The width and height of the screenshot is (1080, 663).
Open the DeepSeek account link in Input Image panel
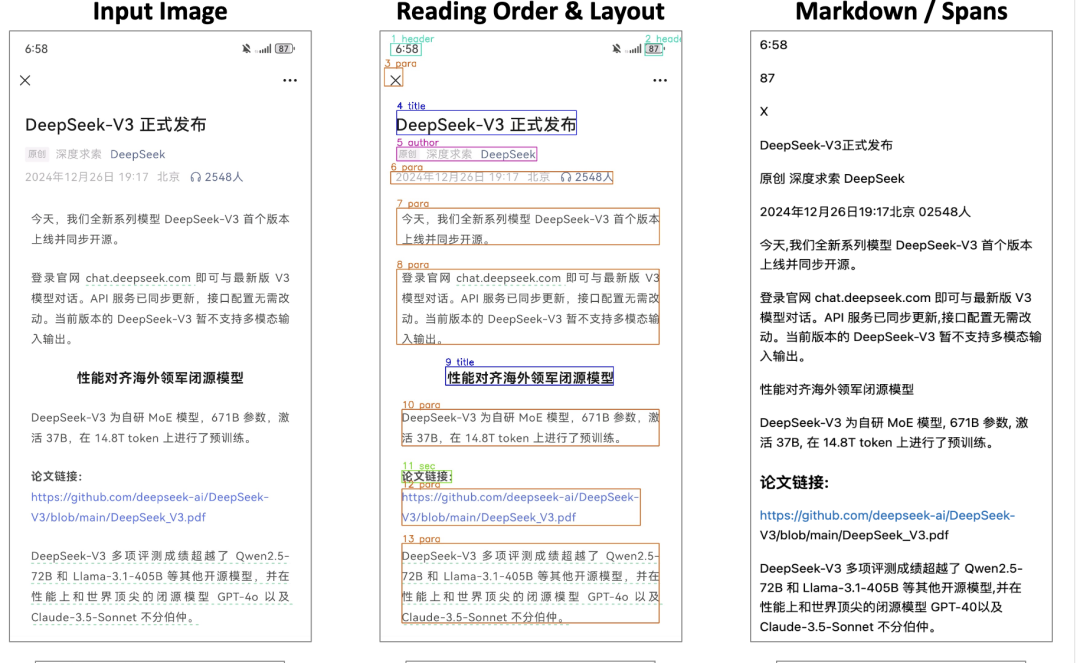tap(138, 154)
